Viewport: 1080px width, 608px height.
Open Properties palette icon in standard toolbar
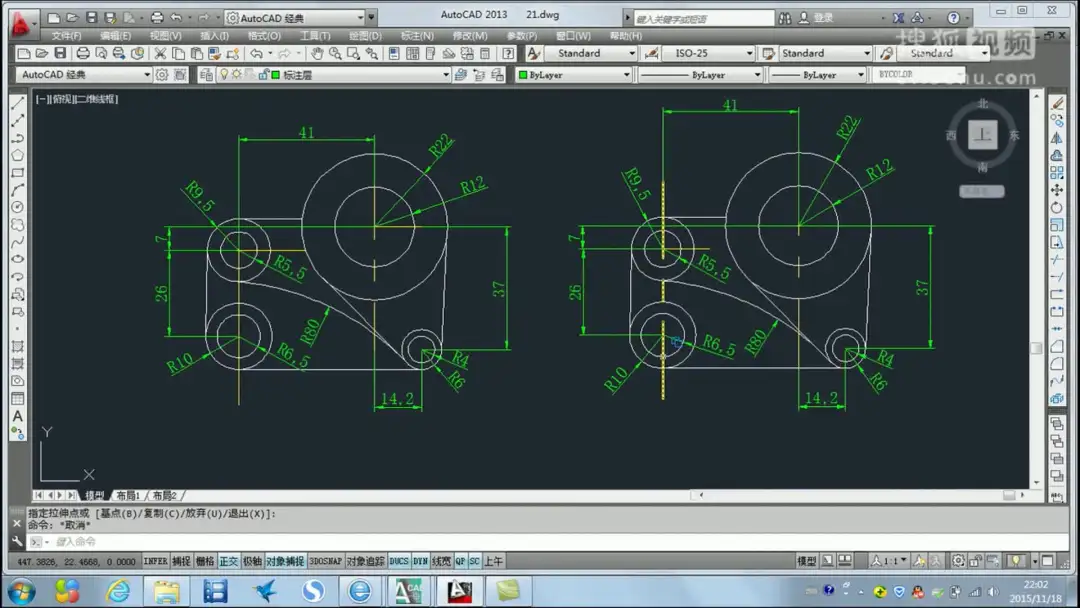point(394,53)
